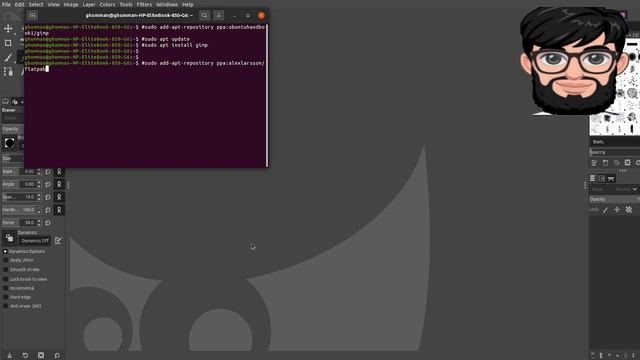640x360 pixels.
Task: Reset Spacing value icon
Action: (48, 197)
